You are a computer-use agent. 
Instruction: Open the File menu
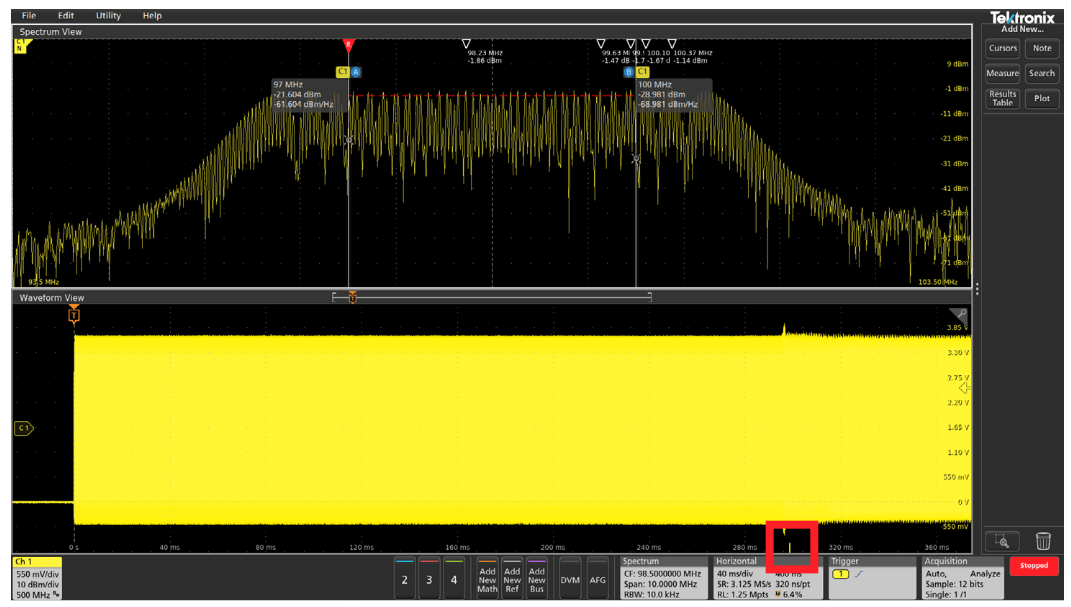[x=29, y=16]
